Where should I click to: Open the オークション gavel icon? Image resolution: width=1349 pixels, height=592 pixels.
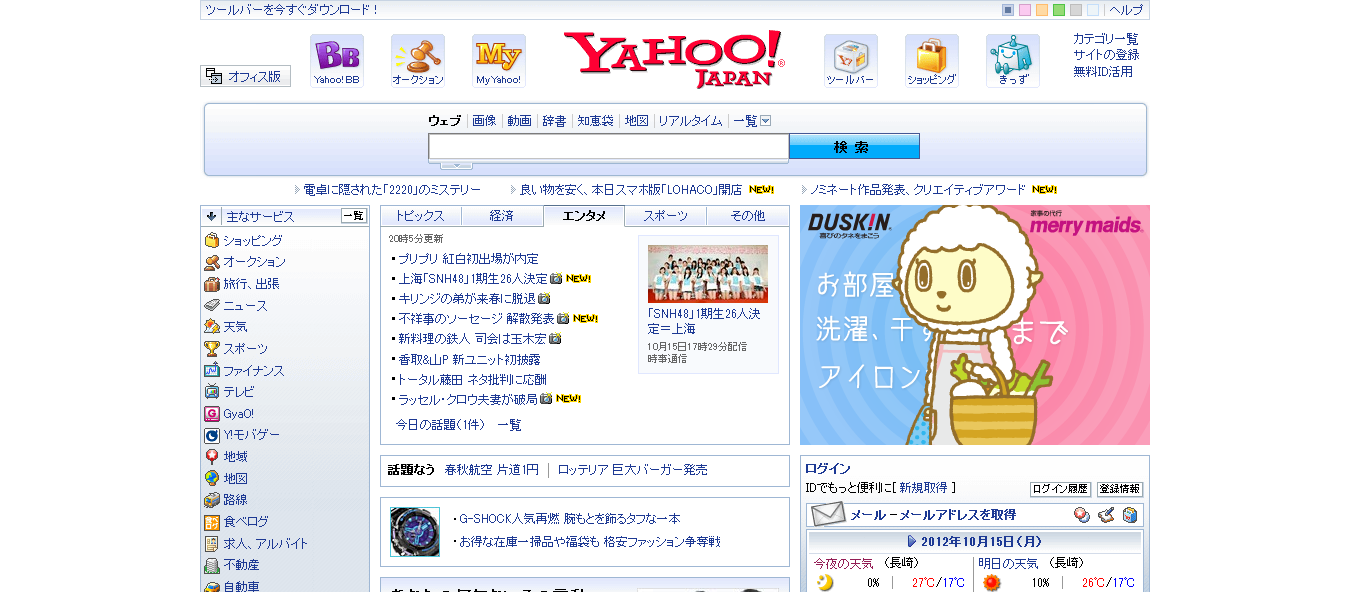pos(418,61)
